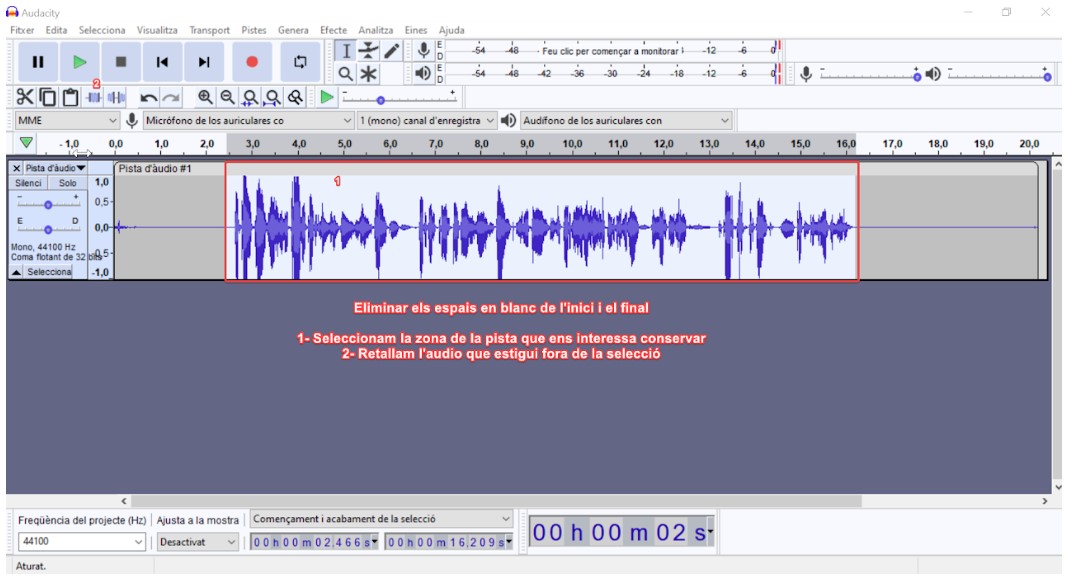Click the red Record button
Screen dimensions: 1069x579
point(252,62)
